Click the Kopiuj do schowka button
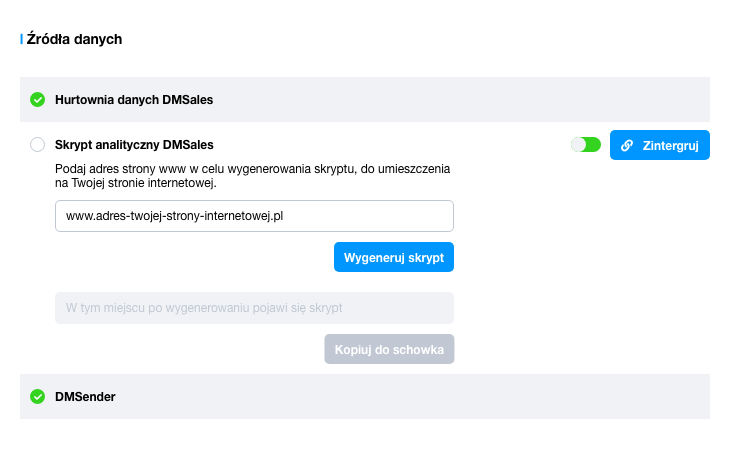Viewport: 730px width, 450px height. coord(389,349)
